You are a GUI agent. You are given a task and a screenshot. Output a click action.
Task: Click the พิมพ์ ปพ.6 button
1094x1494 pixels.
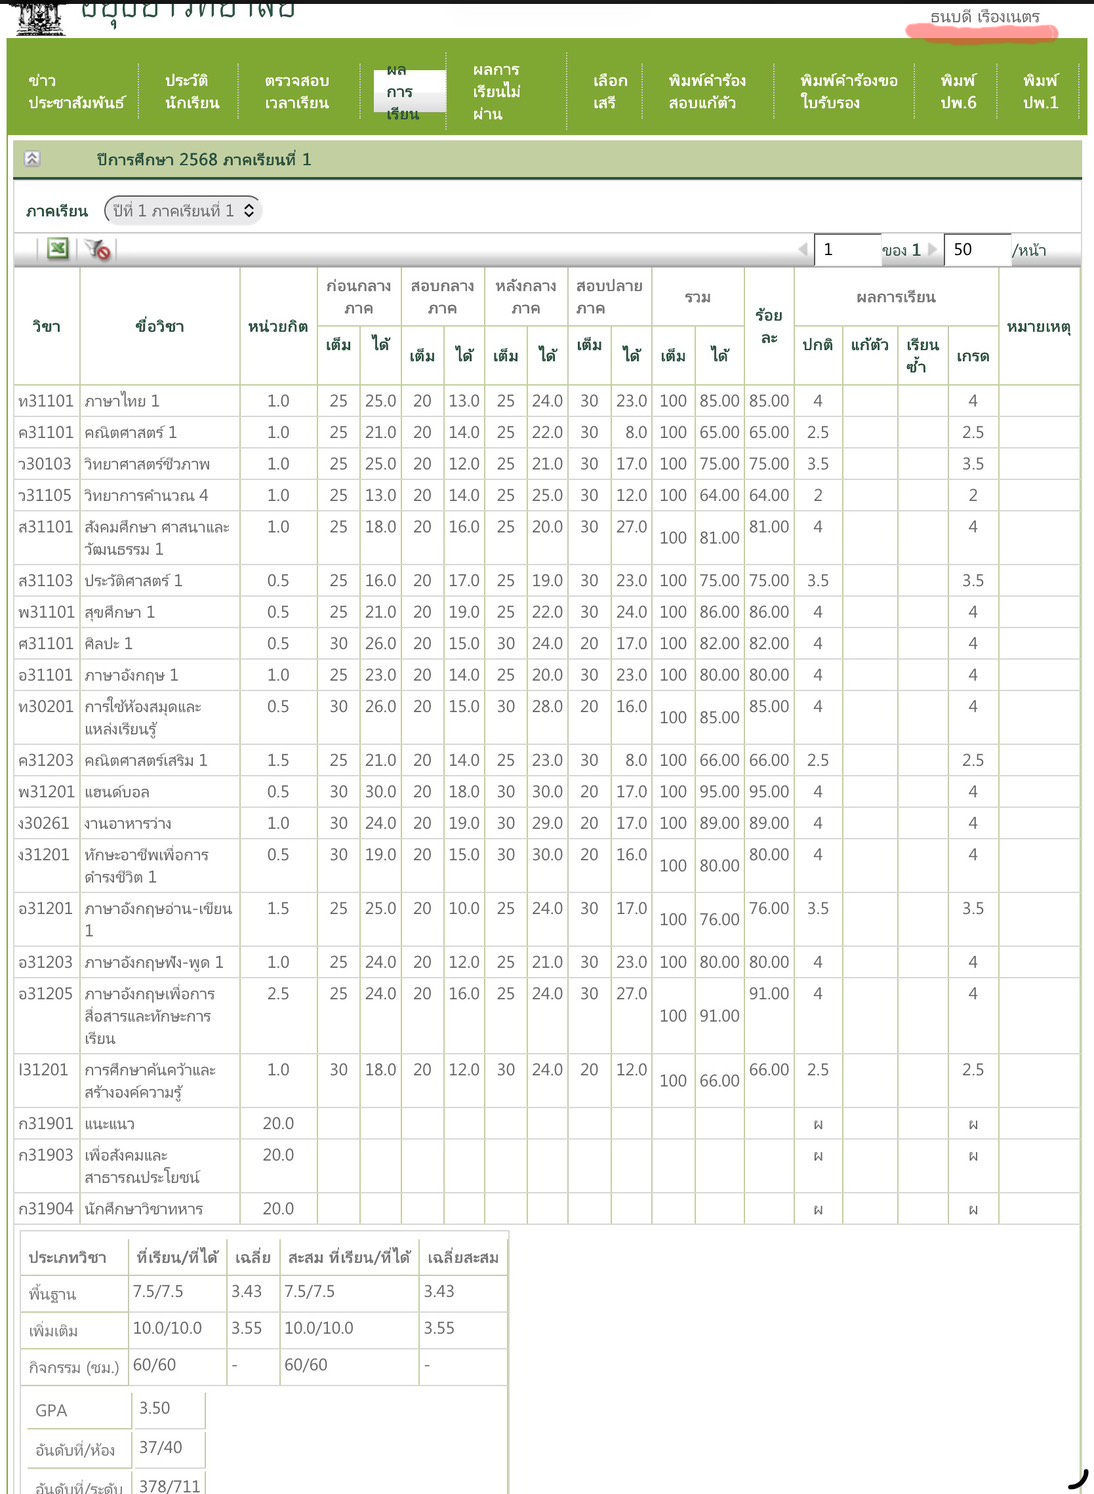coord(958,92)
